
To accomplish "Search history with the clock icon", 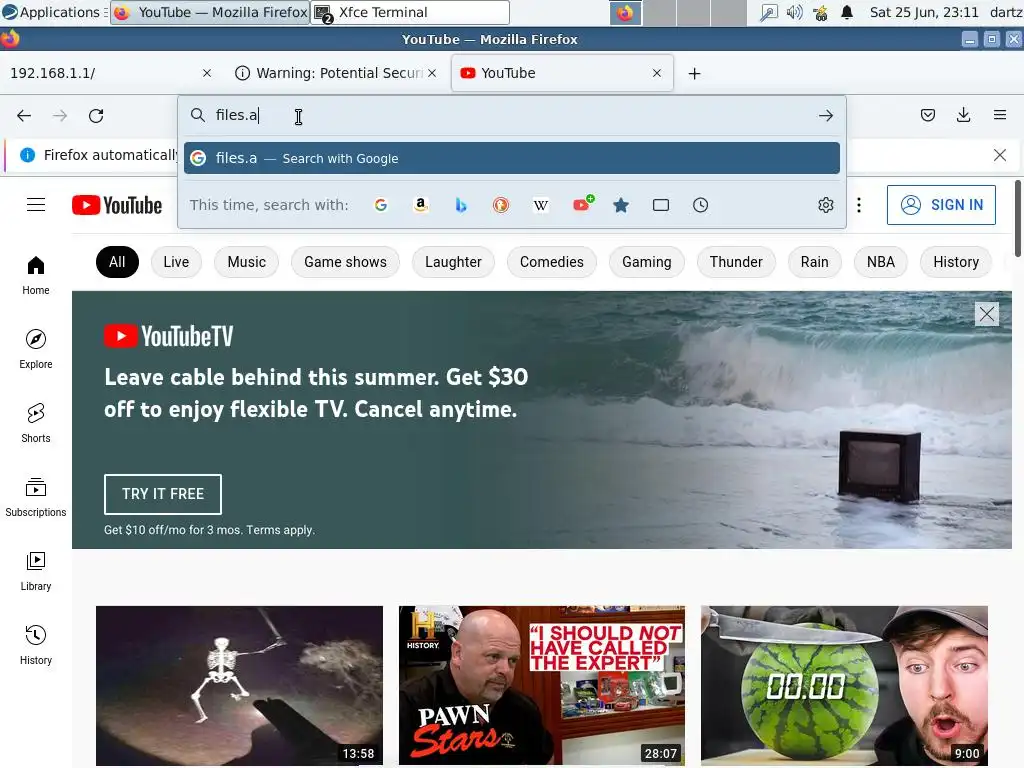I will [x=701, y=205].
